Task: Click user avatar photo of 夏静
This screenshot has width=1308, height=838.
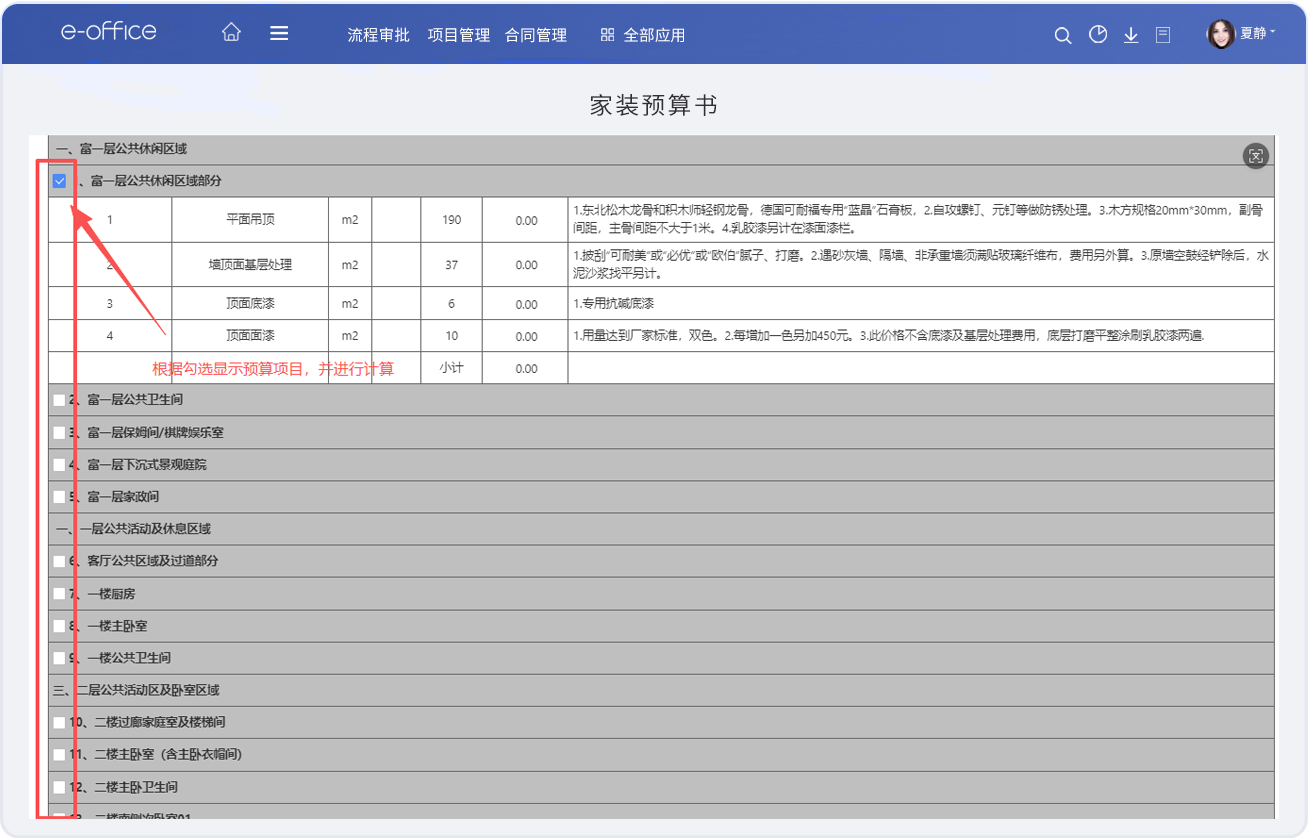Action: 1221,34
